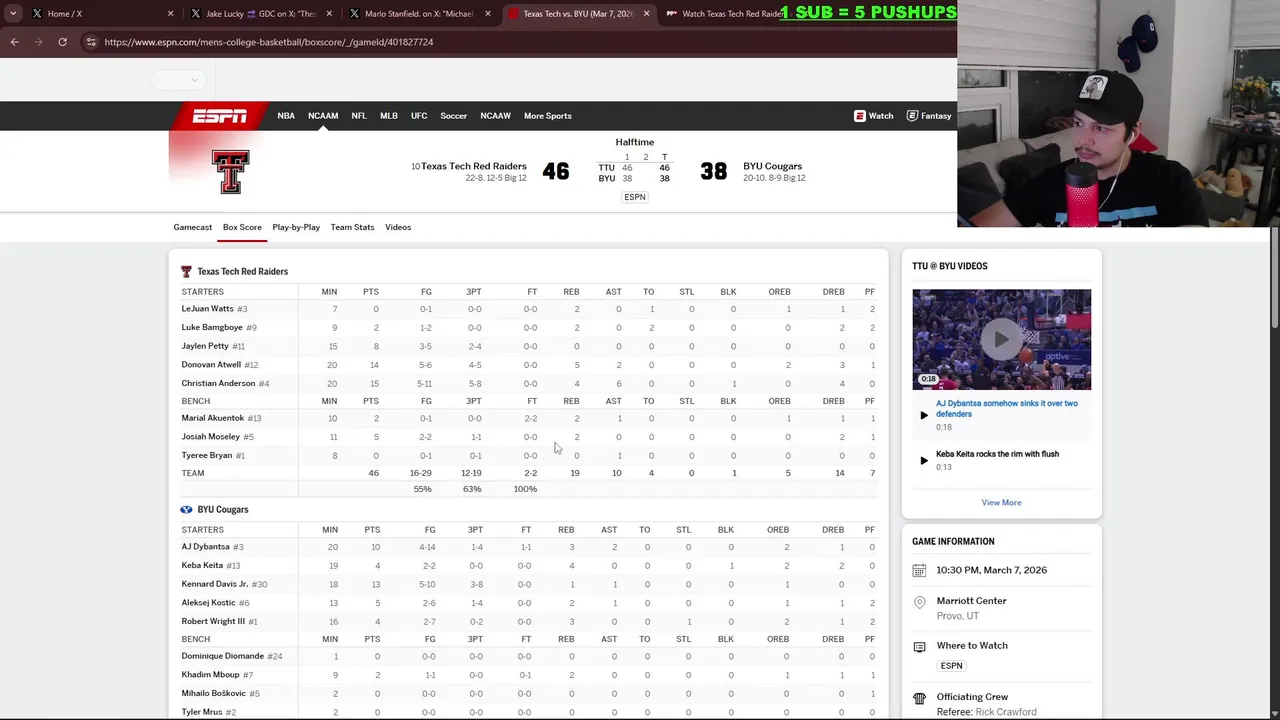This screenshot has width=1280, height=720.
Task: Click the site info icon in address bar
Action: (91, 42)
